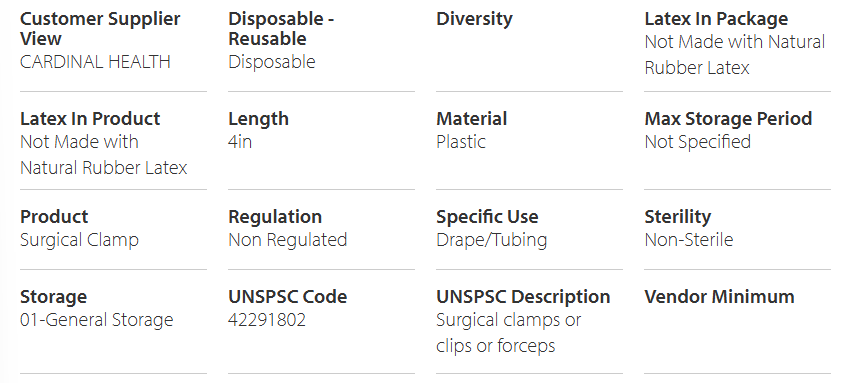The width and height of the screenshot is (848, 383).
Task: Select the Diversity attribute heading
Action: (x=474, y=18)
